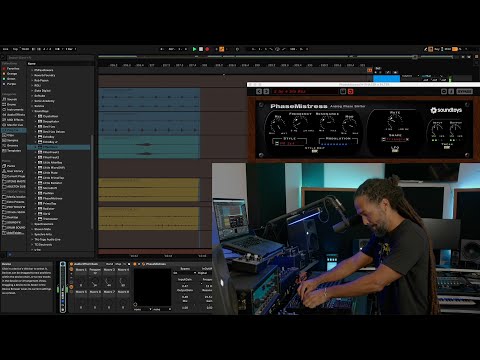Click the PhaseMistress Output knob
This screenshot has width=480, height=360.
tap(455, 129)
